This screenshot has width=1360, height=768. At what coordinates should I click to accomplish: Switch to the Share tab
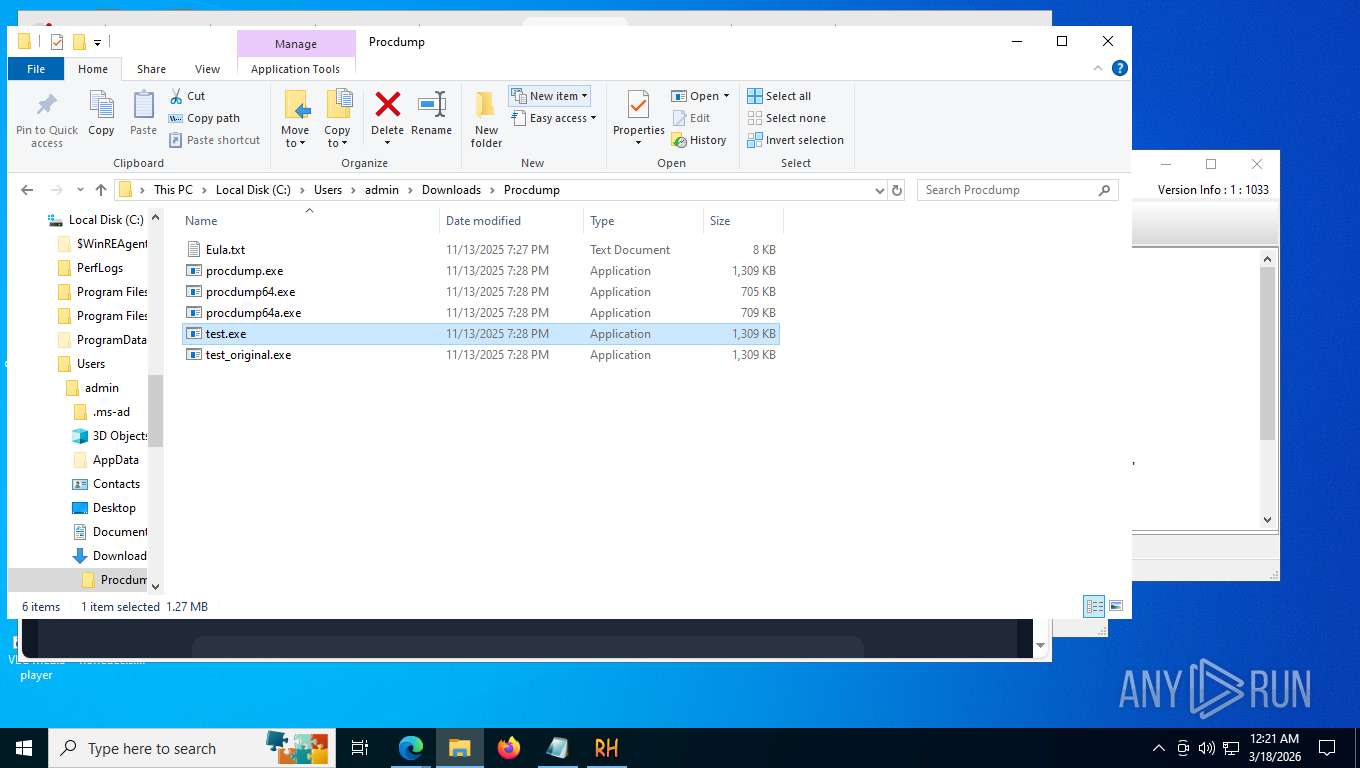151,69
